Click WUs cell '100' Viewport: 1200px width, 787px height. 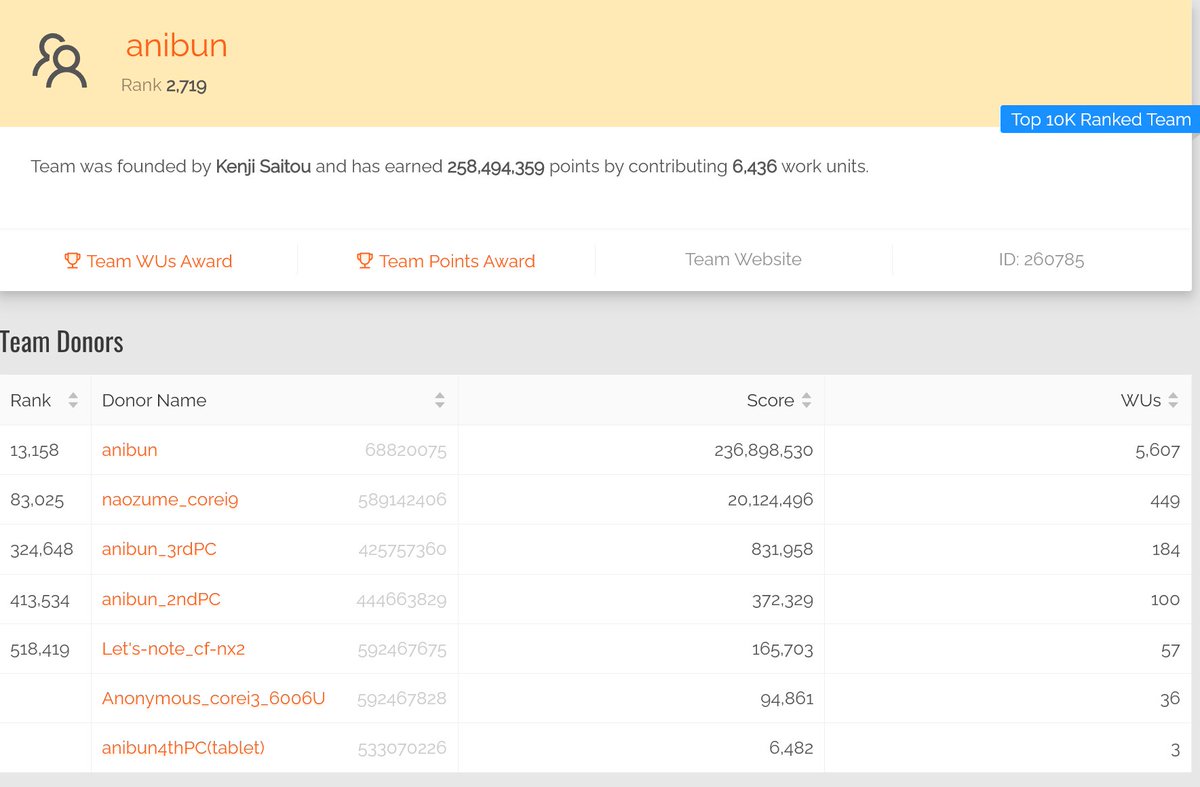(x=1165, y=600)
